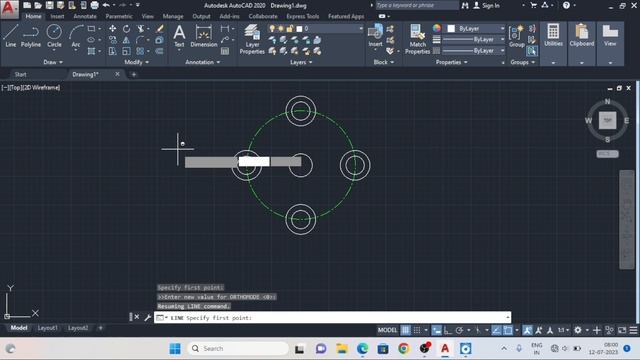Toggle object snap tracking
Image resolution: width=640 pixels, height=360 pixels.
tap(496, 330)
